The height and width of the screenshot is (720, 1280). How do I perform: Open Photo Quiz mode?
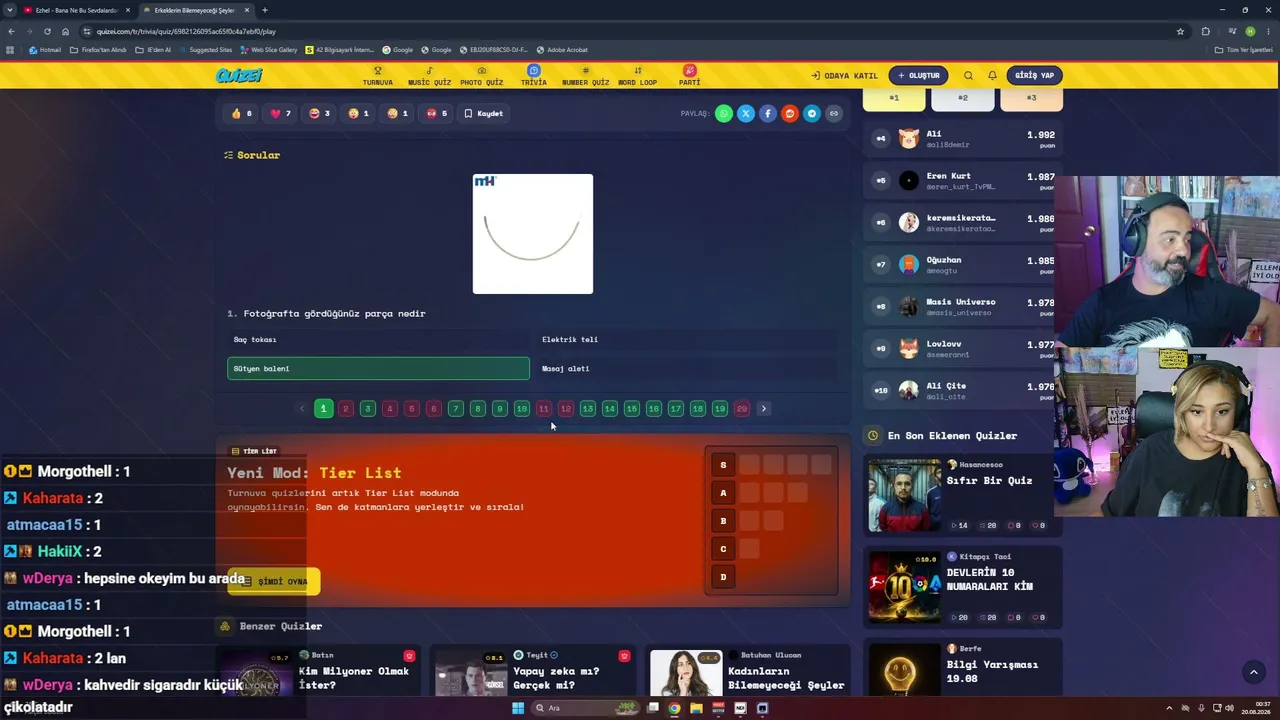(x=481, y=76)
